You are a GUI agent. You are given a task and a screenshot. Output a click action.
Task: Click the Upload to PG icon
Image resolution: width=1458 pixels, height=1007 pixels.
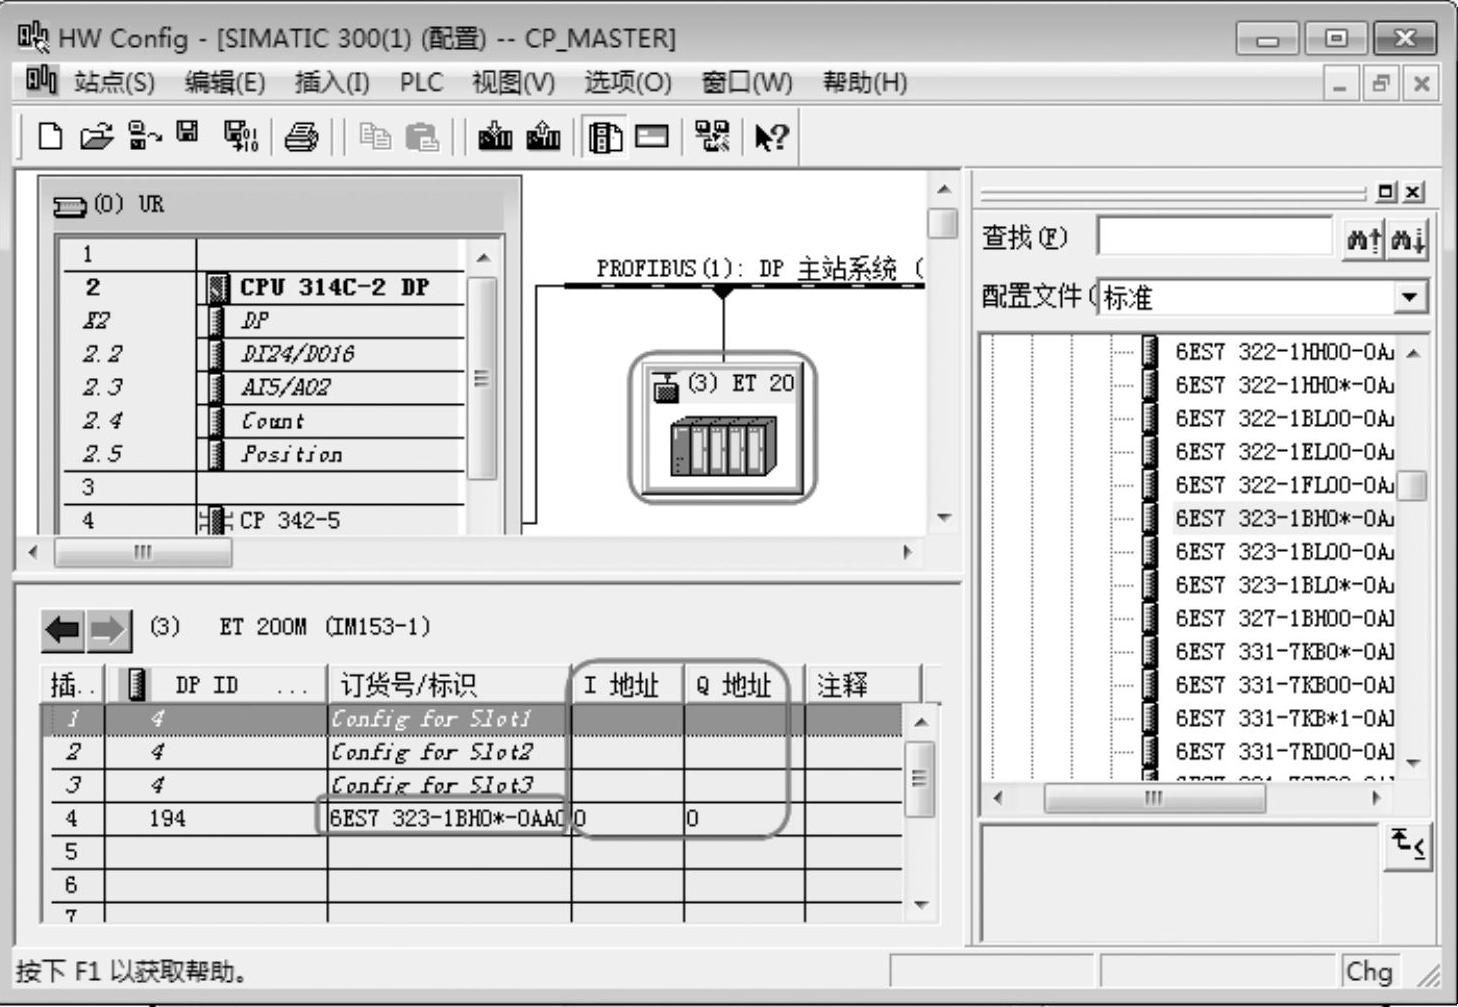point(543,136)
